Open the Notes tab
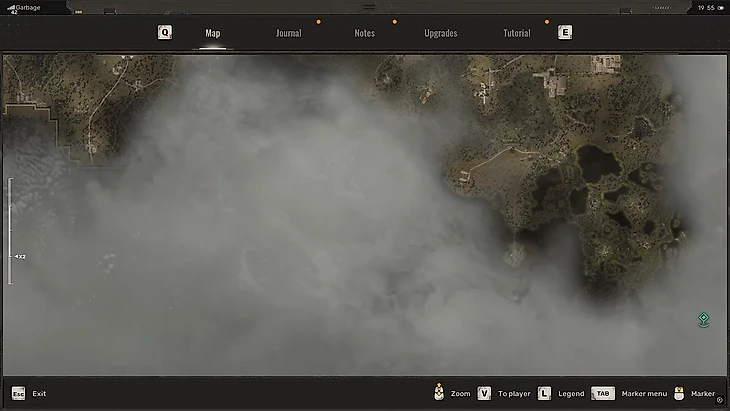This screenshot has width=730, height=411. [x=365, y=33]
